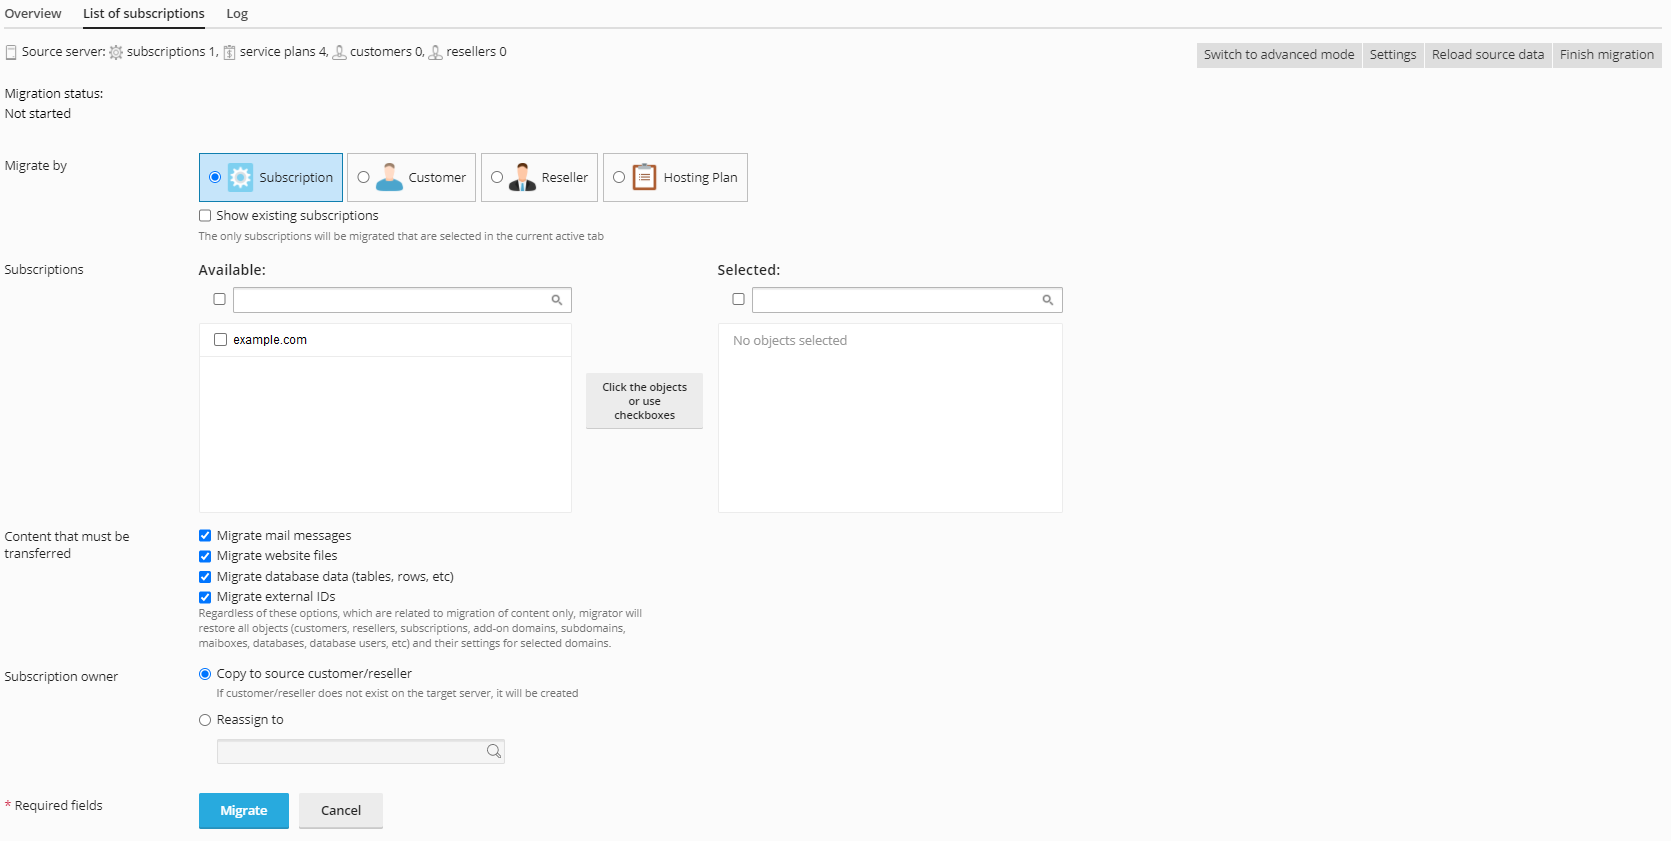Click the Customer person icon
Image resolution: width=1671 pixels, height=841 pixels.
coord(389,178)
